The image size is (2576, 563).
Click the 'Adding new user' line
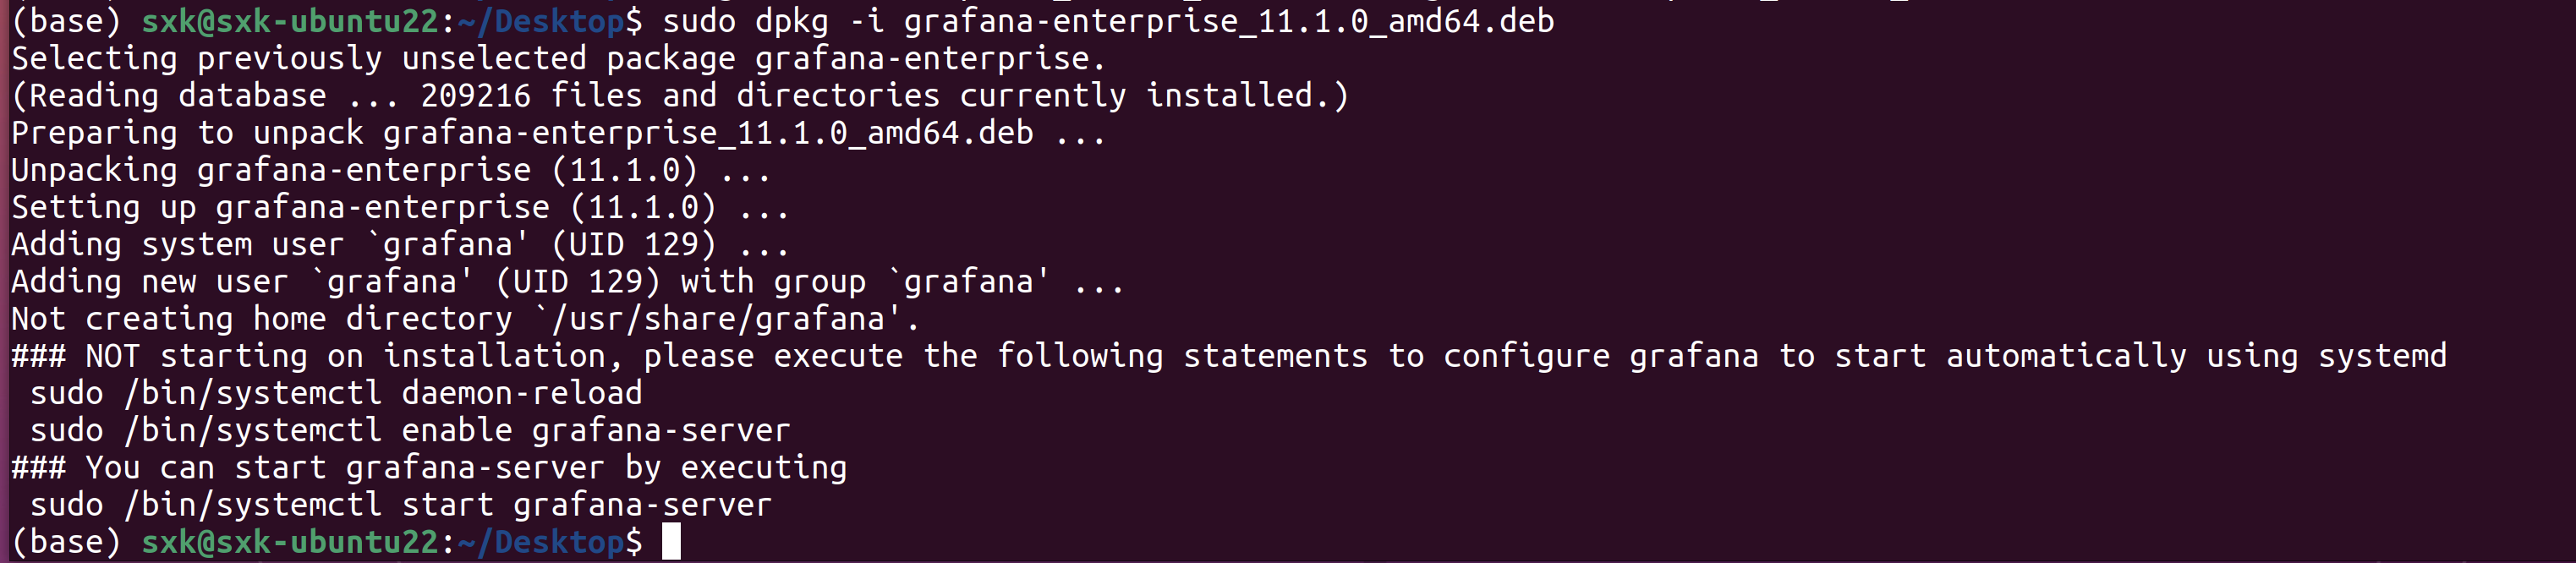tap(567, 282)
